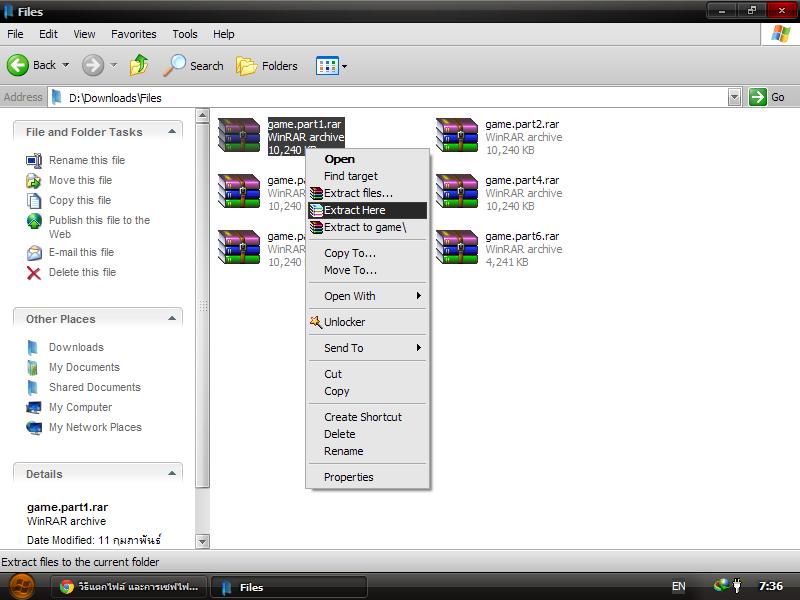Select the game.part6.rar archive icon
800x600 pixels.
click(x=457, y=248)
